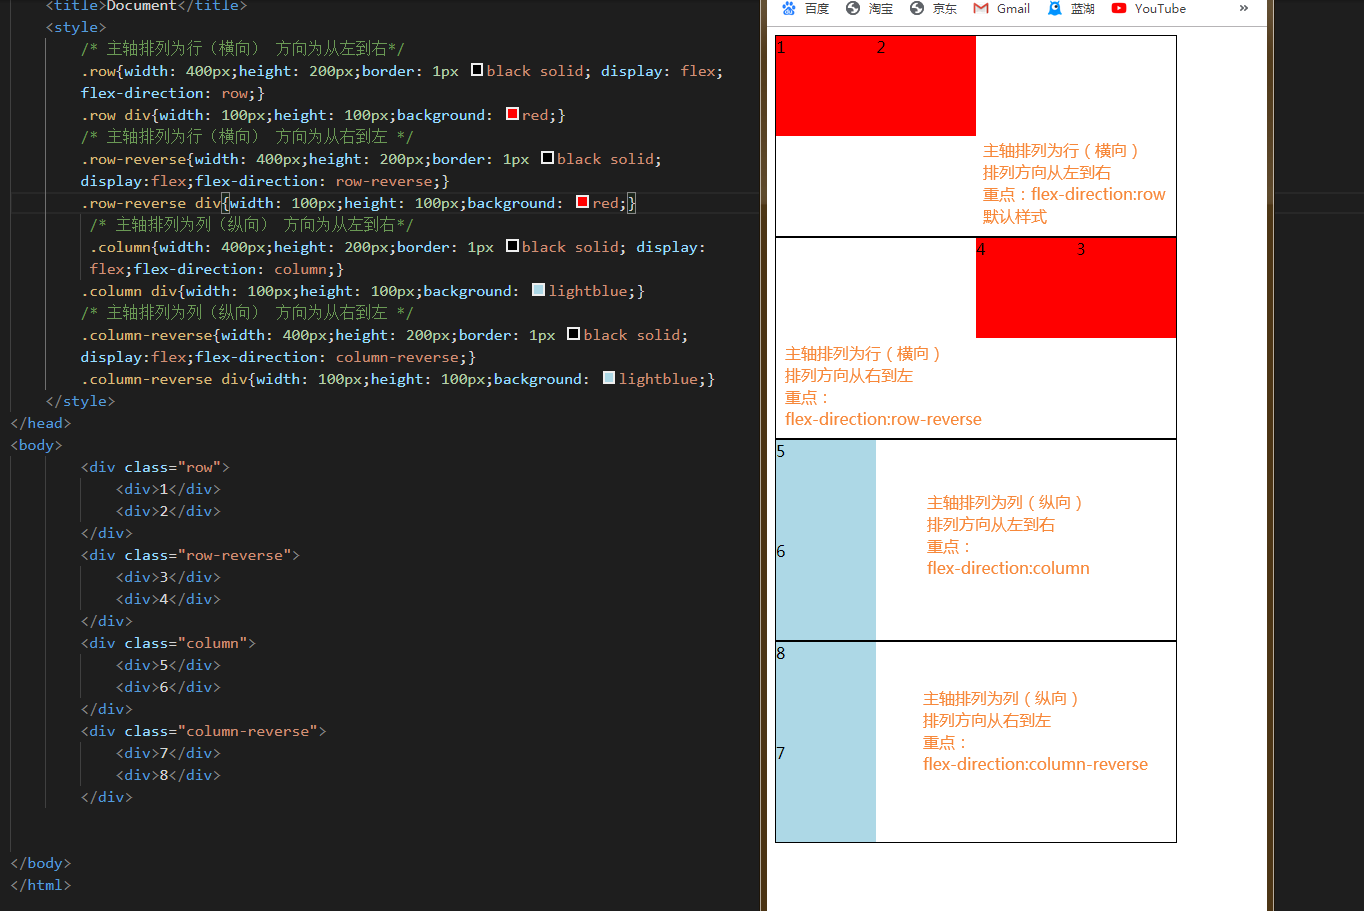
Task: Click the light blue box numbered 7
Action: 826,792
